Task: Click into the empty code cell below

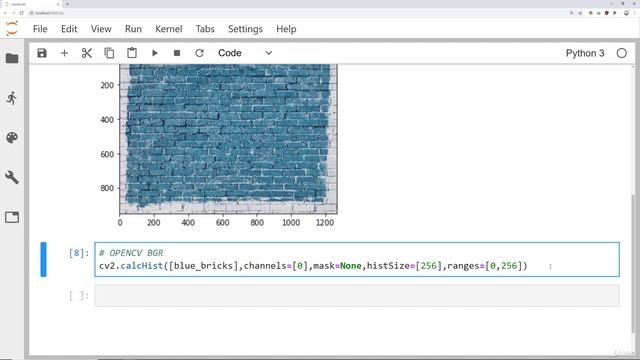Action: (x=357, y=296)
